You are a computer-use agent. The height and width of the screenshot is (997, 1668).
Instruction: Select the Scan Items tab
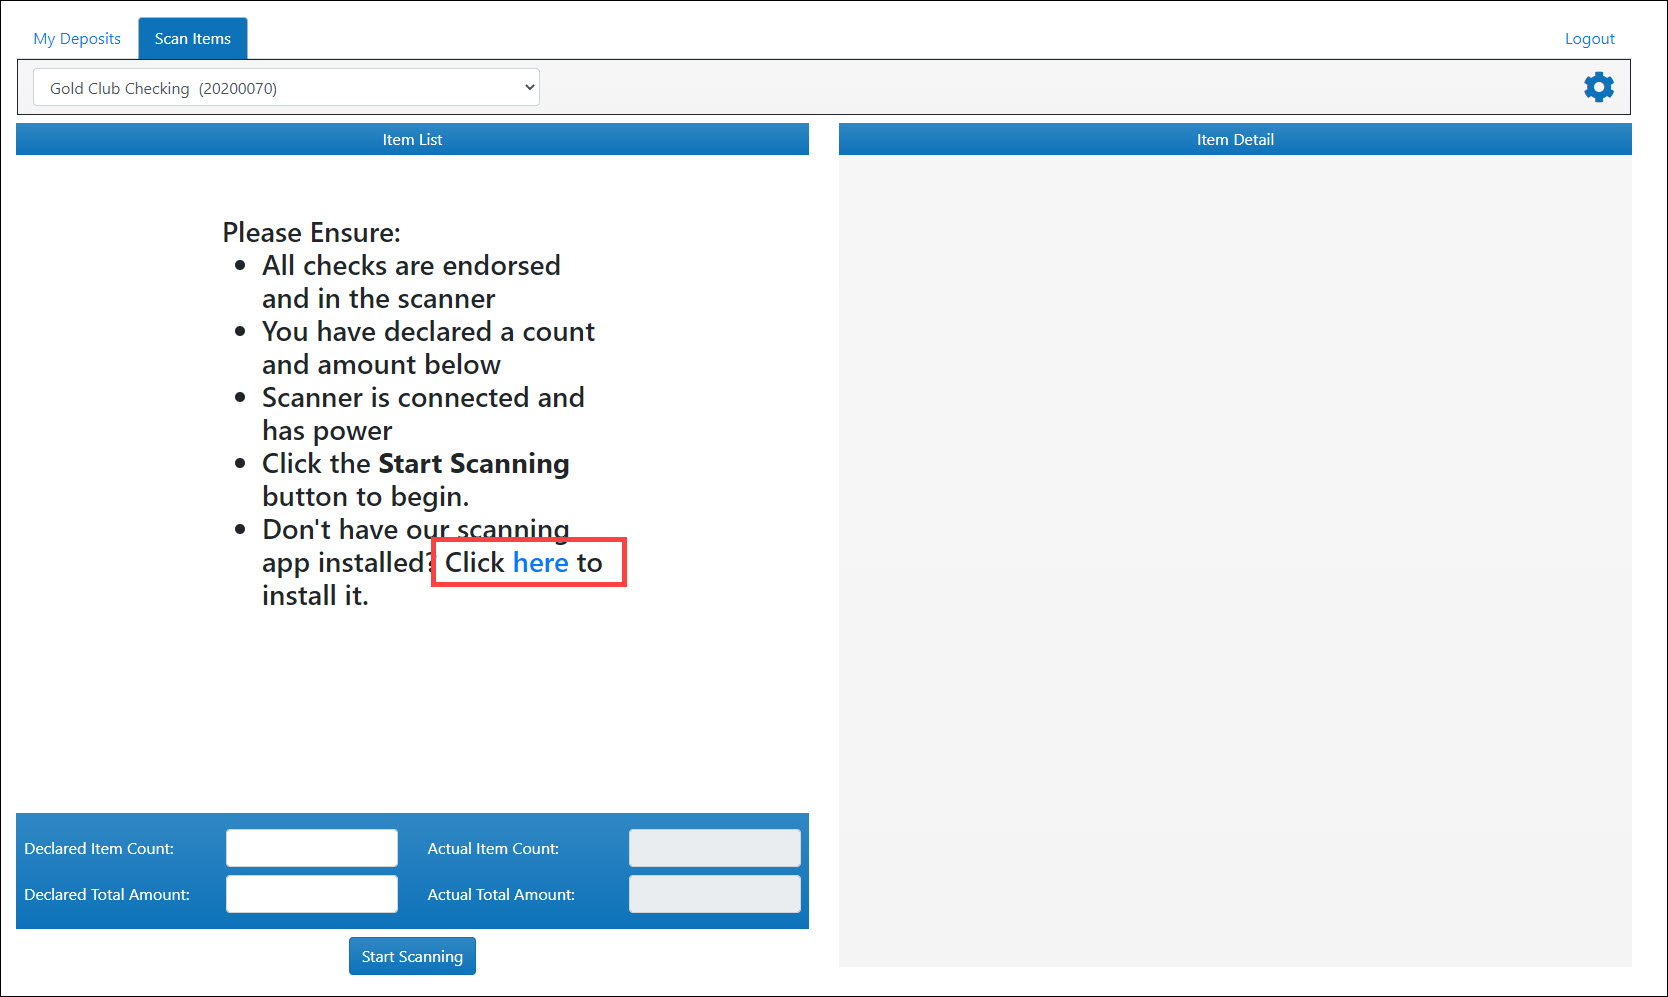192,39
